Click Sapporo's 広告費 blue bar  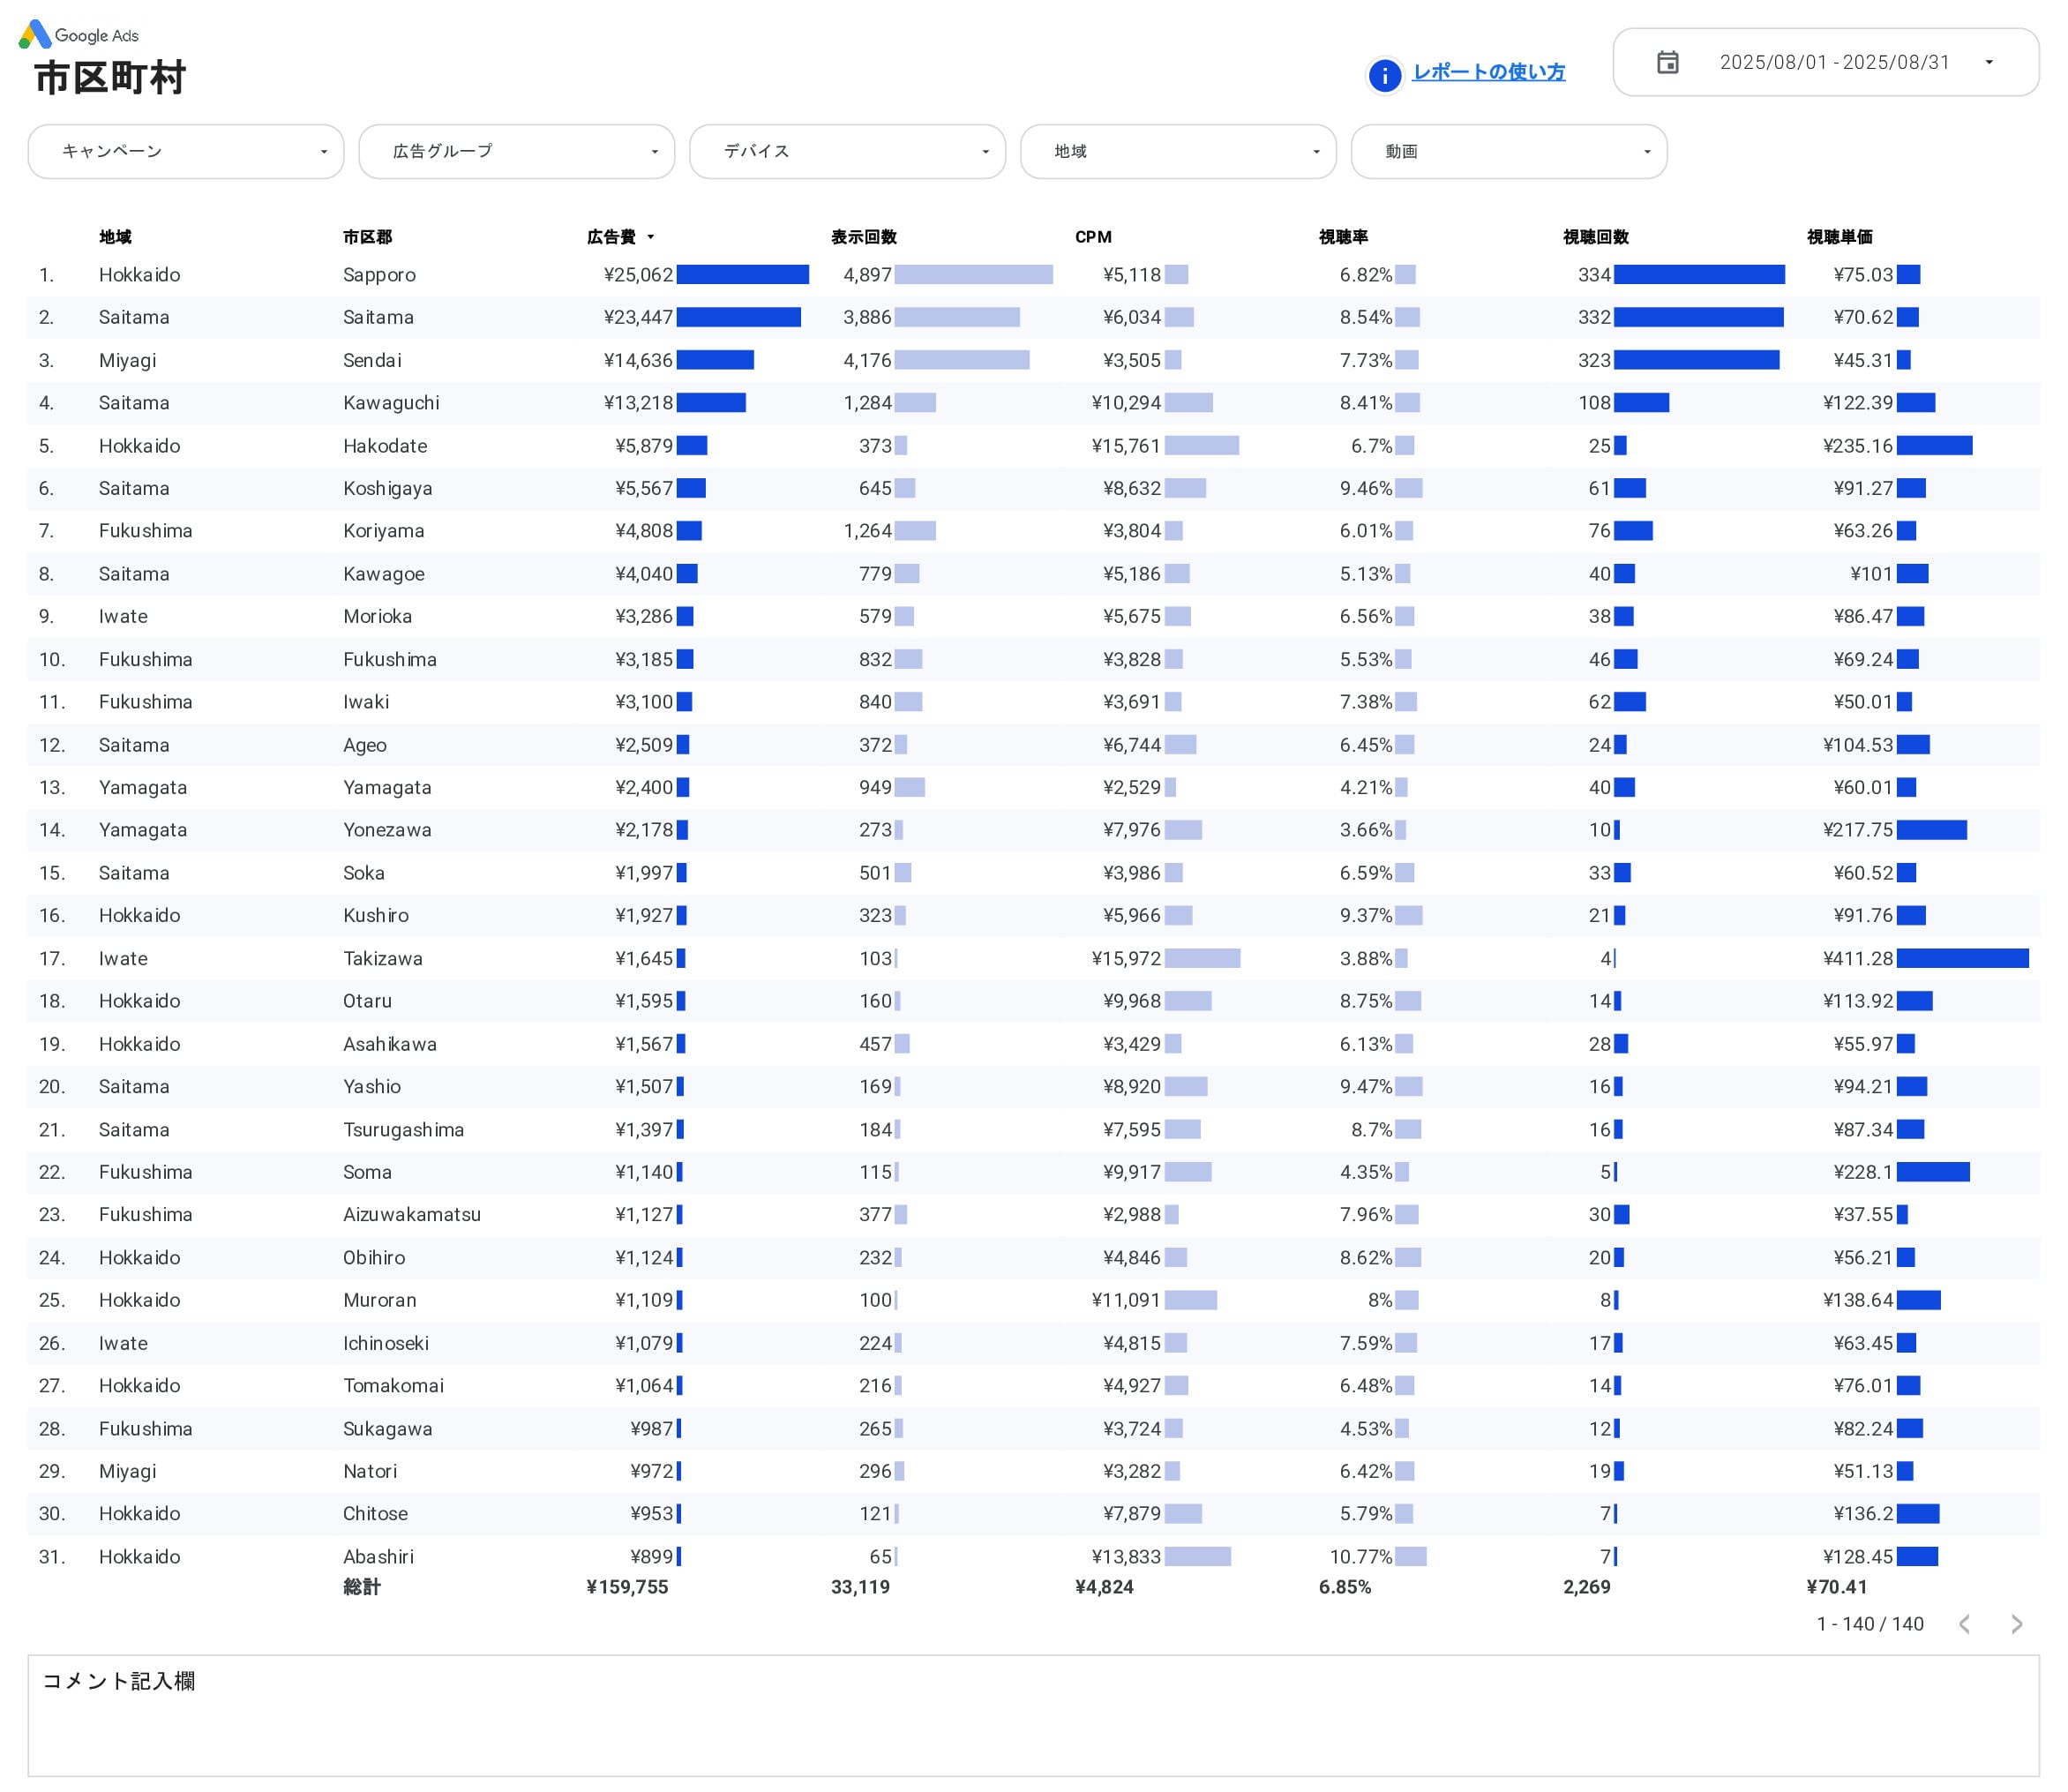pos(742,274)
